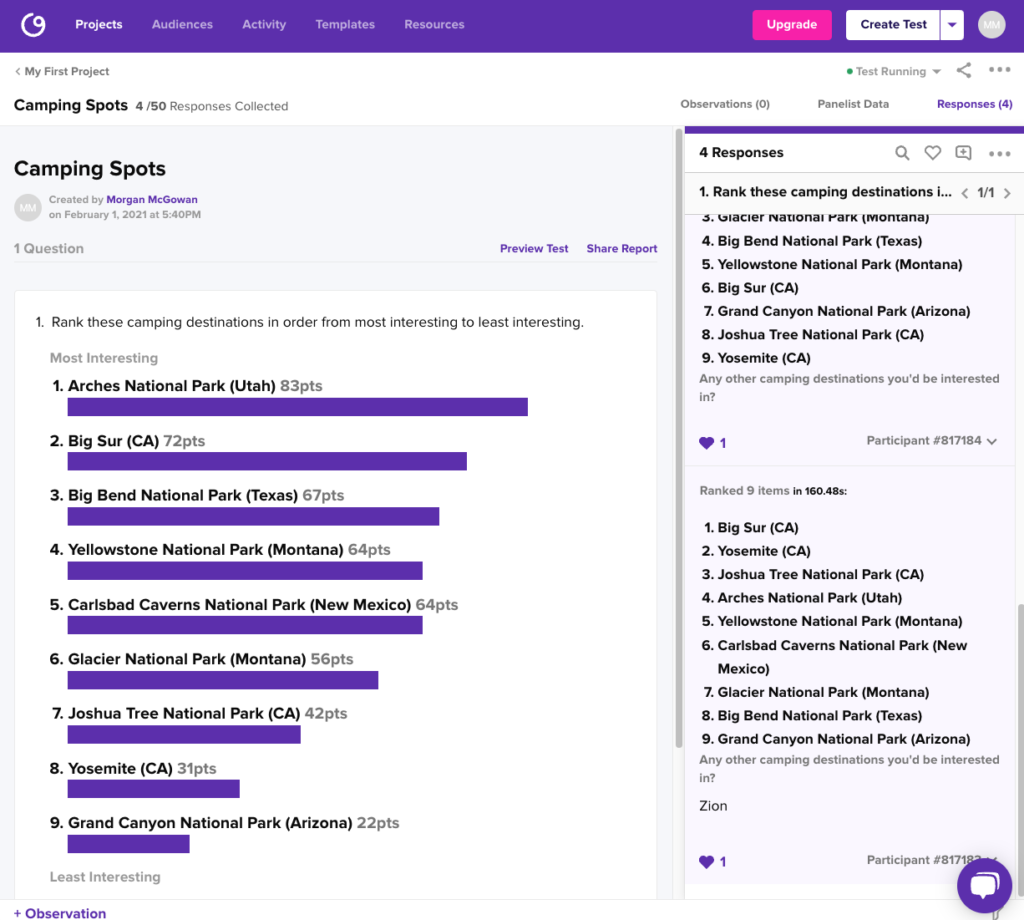Click the app logo in top navigation
1024x920 pixels.
coord(33,25)
